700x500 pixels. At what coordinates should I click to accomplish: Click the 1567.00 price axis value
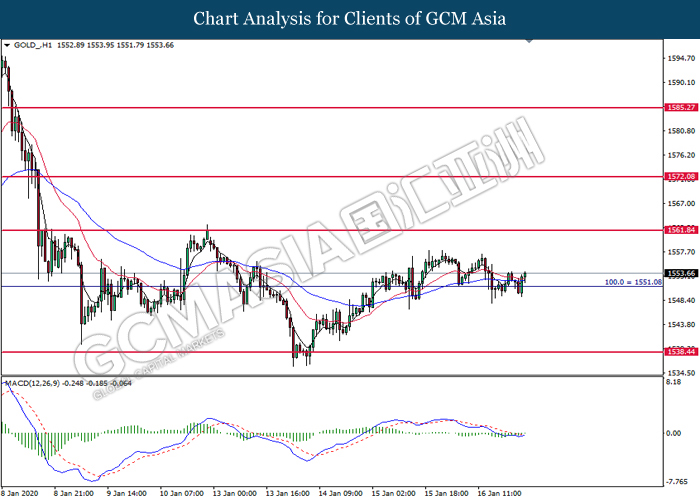pyautogui.click(x=681, y=203)
